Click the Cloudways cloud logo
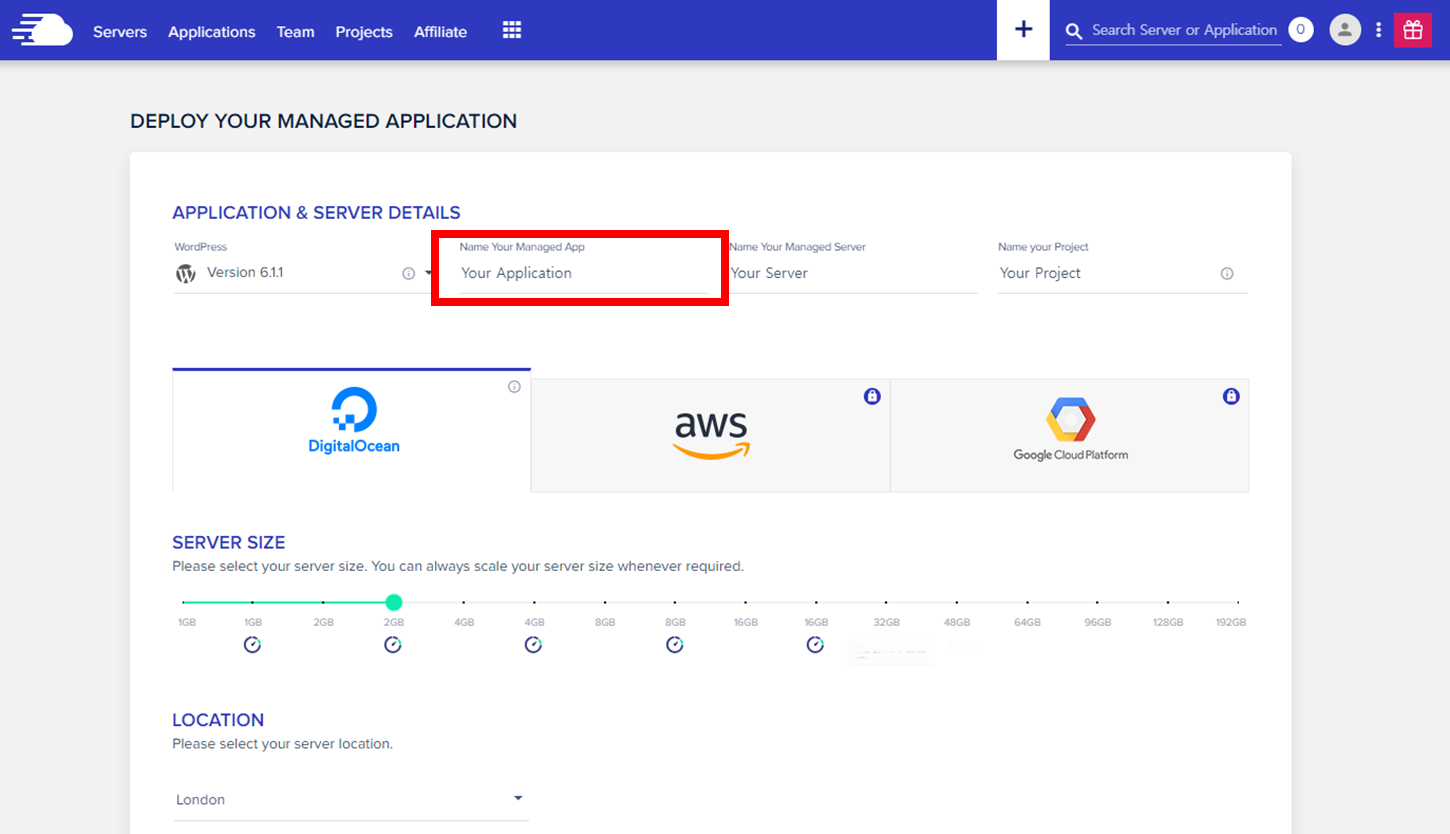 point(42,30)
